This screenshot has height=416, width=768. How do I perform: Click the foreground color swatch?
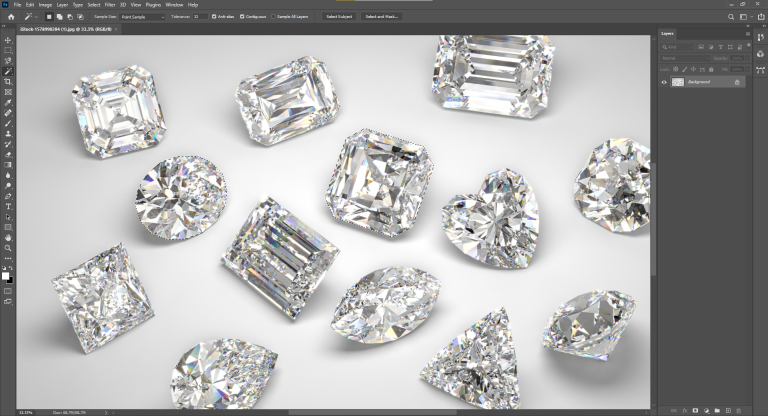click(x=7, y=275)
